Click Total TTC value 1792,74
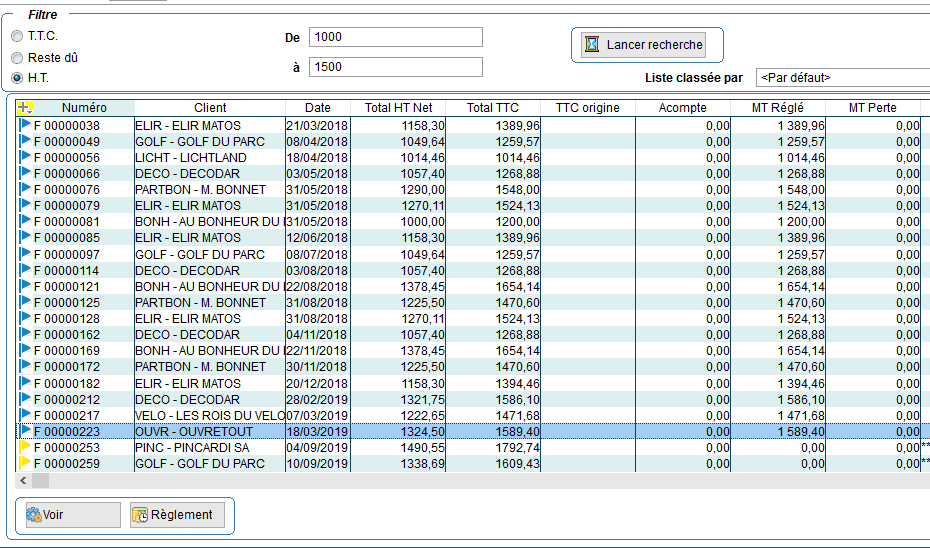Screen dimensions: 930x548 coord(518,448)
